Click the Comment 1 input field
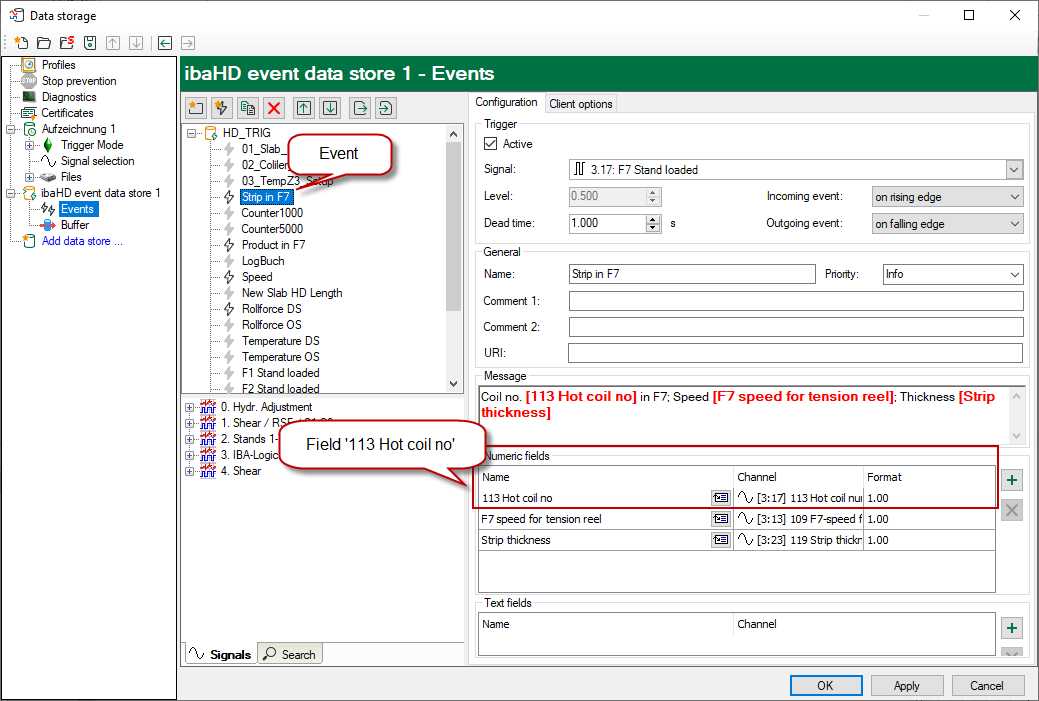 tap(795, 301)
